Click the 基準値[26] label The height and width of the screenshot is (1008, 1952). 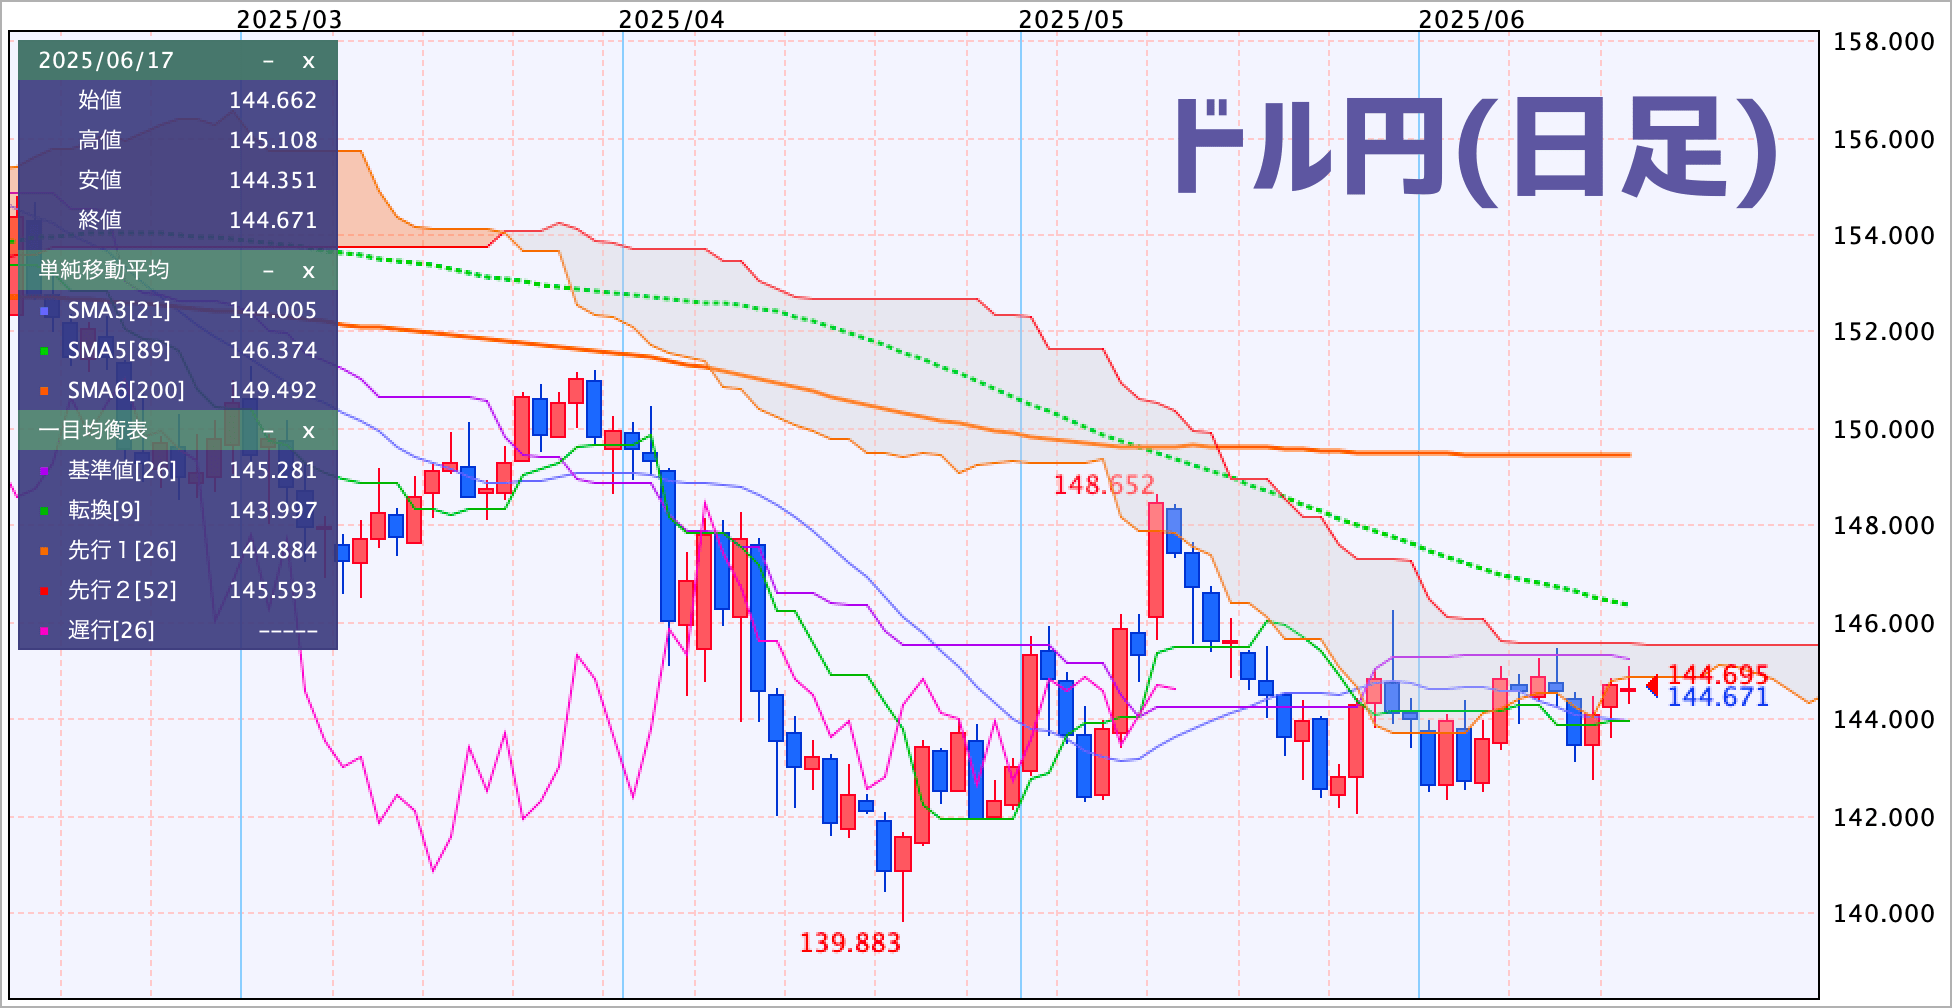tap(122, 471)
